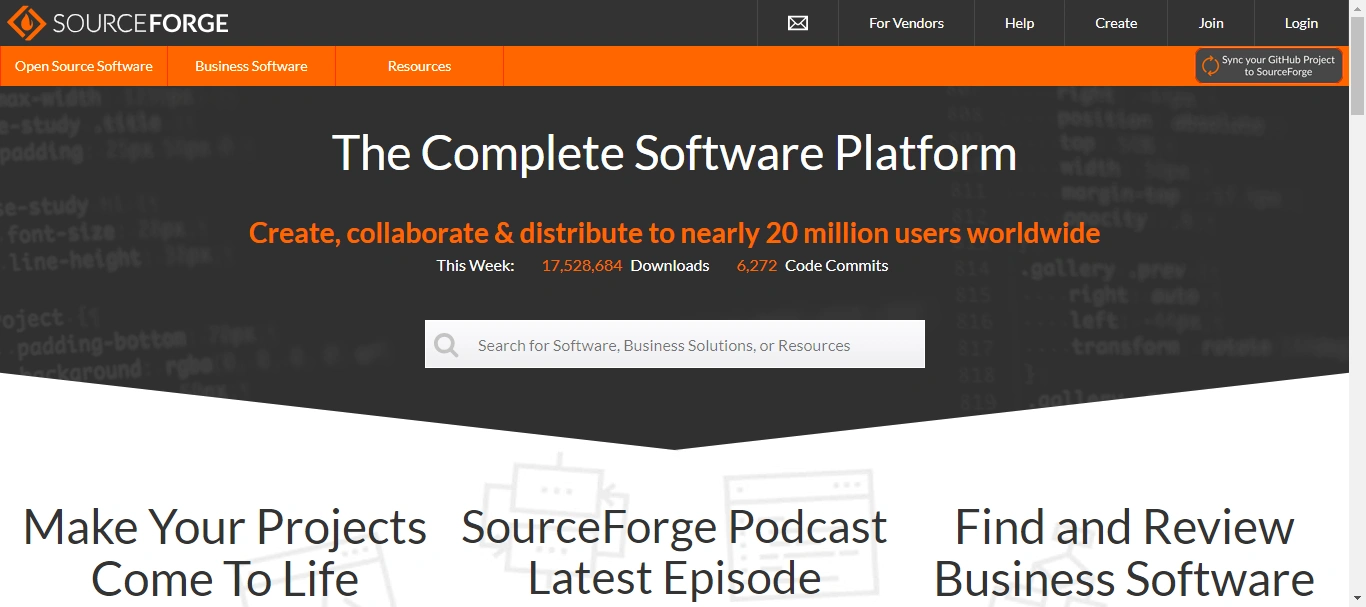The image size is (1366, 607).
Task: Select the Resources tab
Action: click(419, 66)
